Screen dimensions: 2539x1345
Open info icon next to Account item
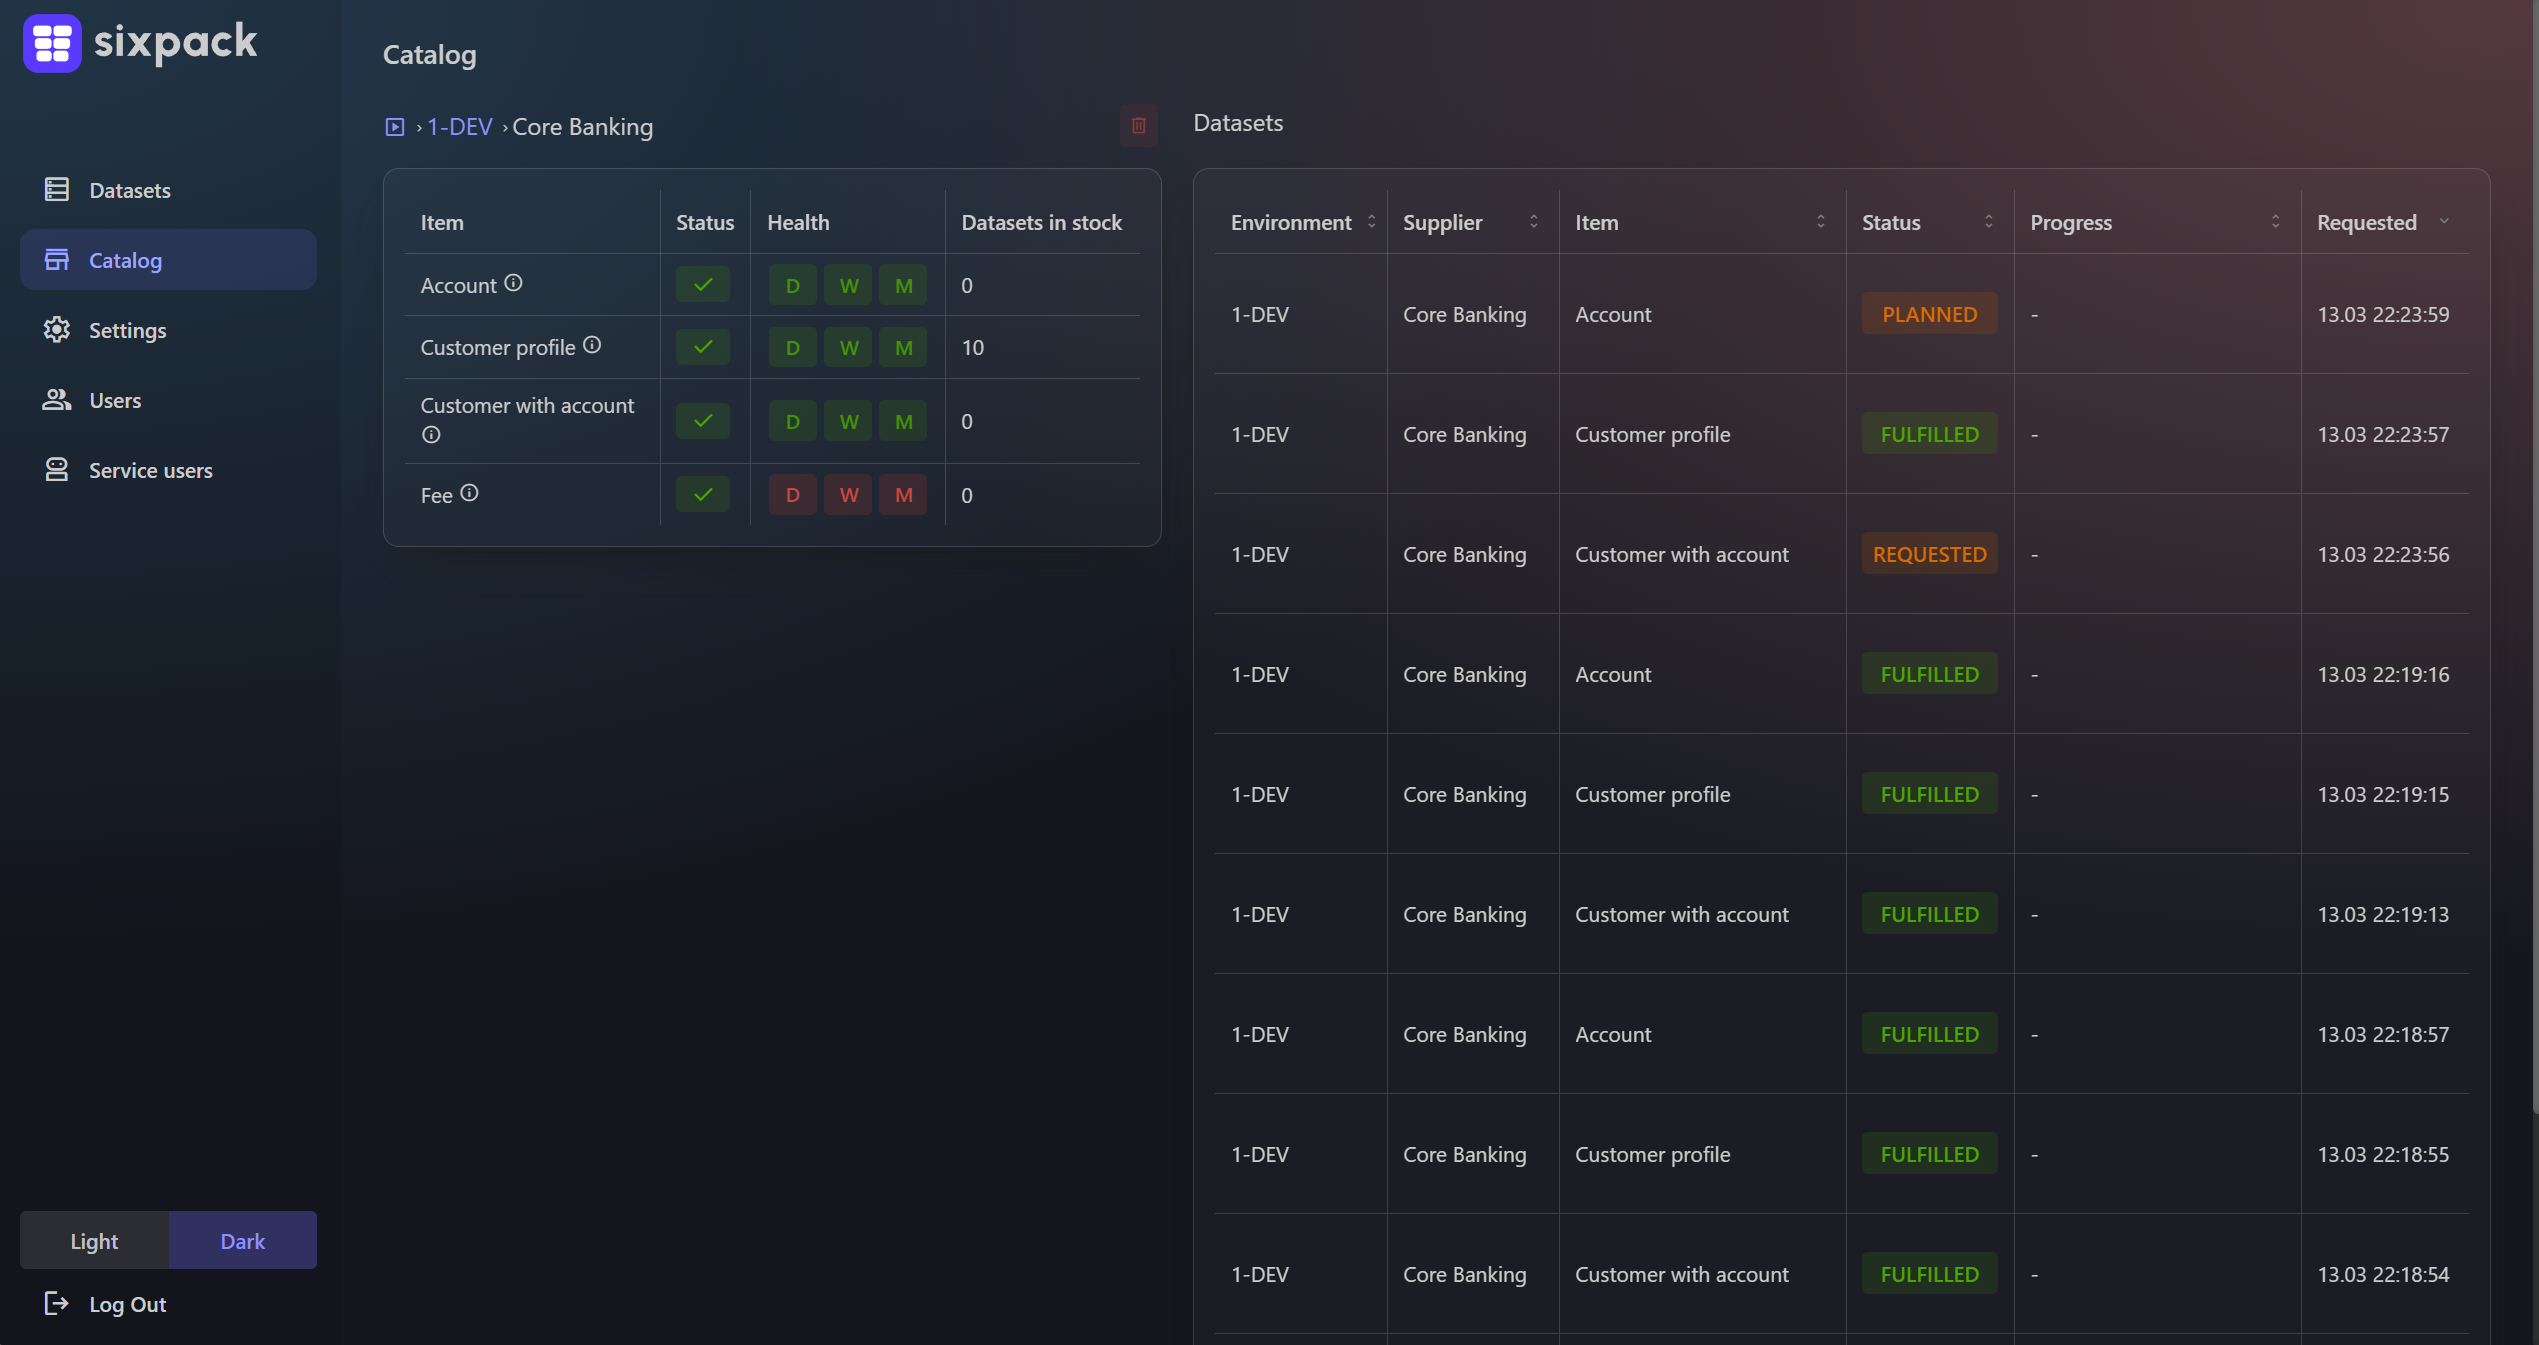click(513, 283)
